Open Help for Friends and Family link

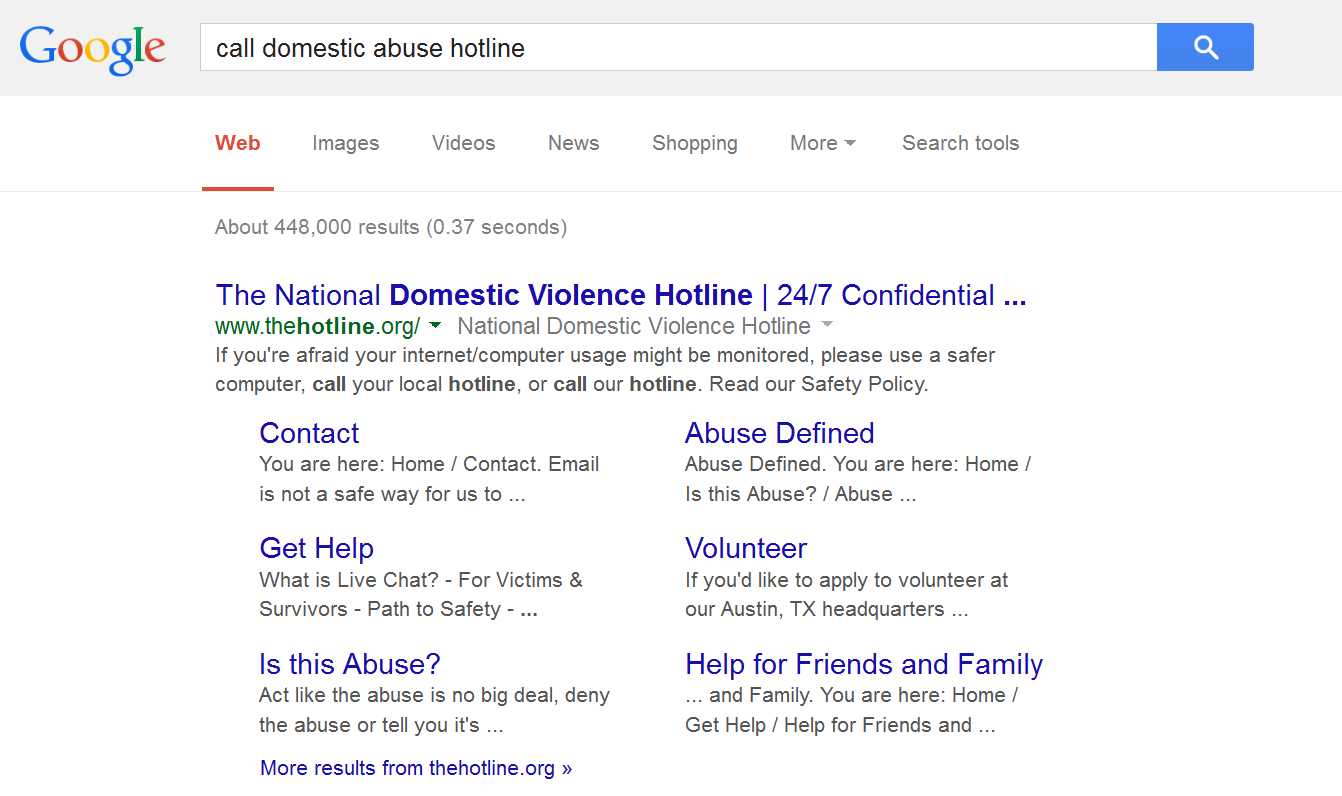pos(863,664)
